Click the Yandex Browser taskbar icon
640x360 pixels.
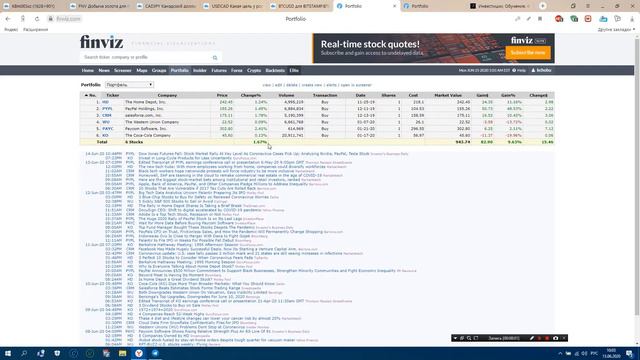tap(139, 353)
